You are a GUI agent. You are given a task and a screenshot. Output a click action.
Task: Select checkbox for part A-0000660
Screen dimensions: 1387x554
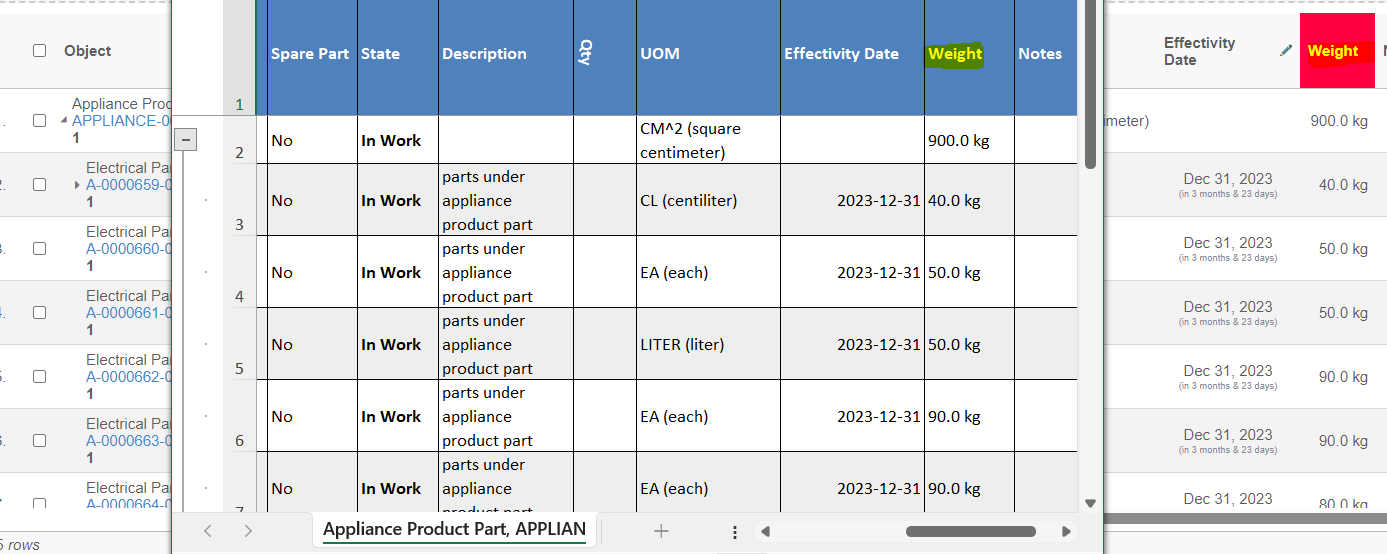(x=39, y=249)
